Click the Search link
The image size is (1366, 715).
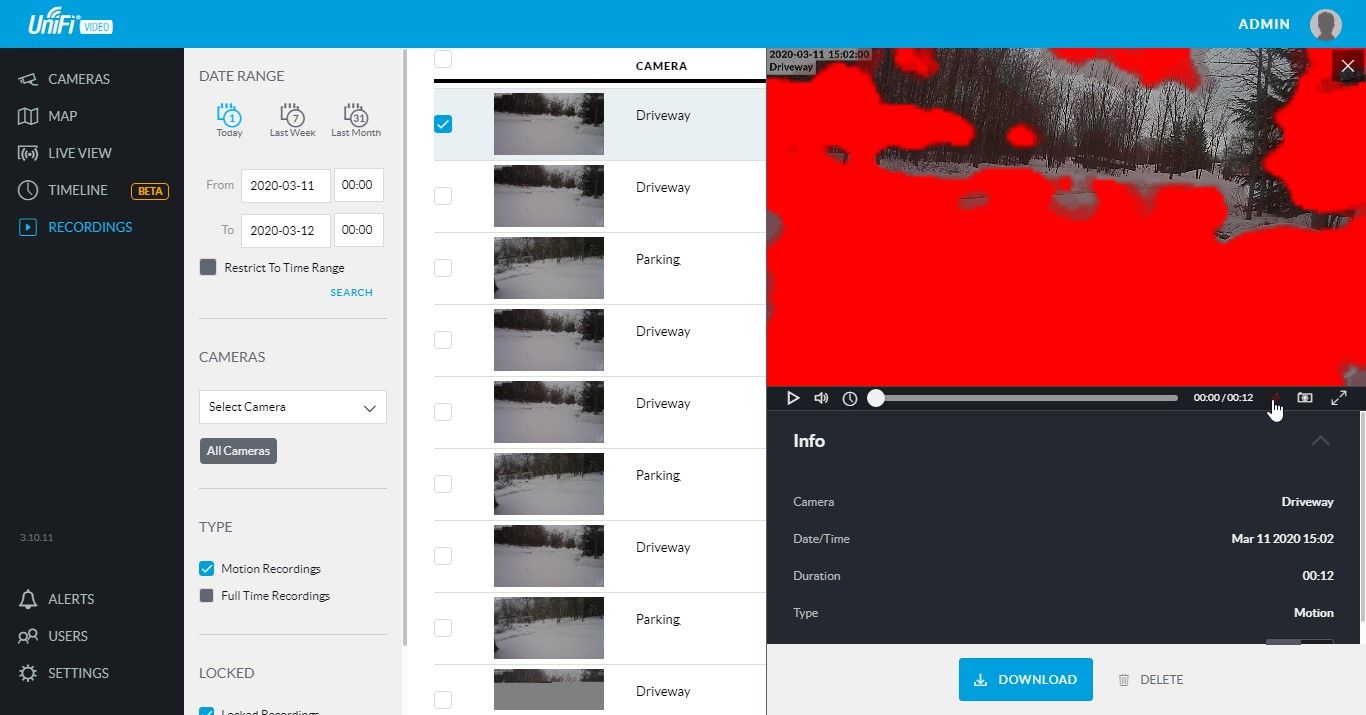(351, 293)
